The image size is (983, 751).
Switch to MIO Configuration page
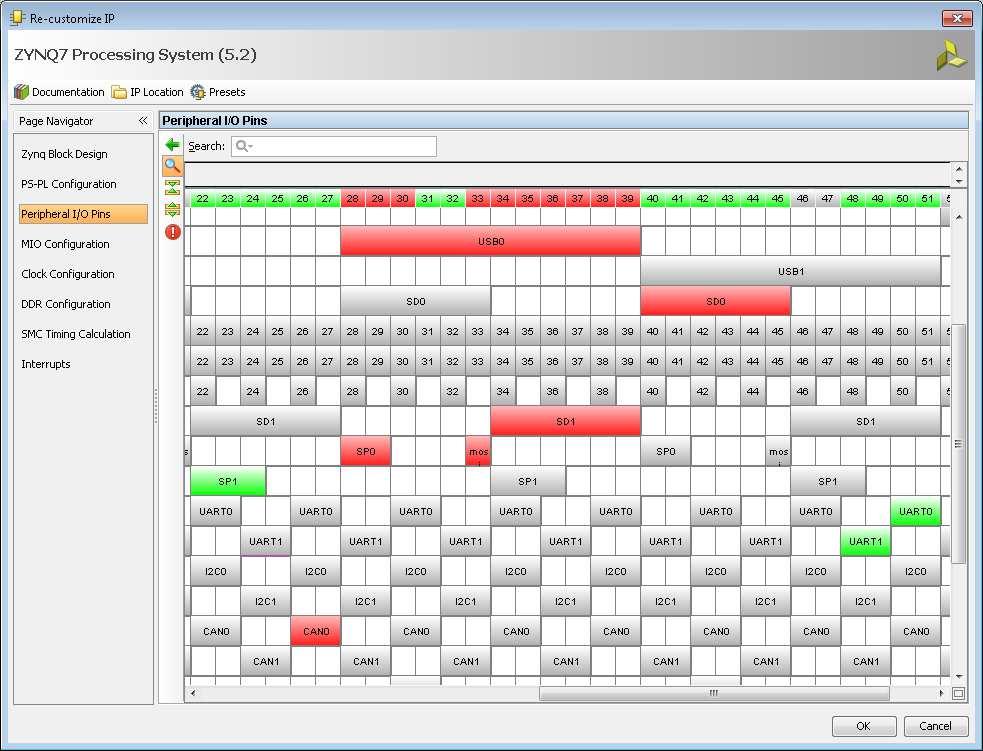(65, 244)
